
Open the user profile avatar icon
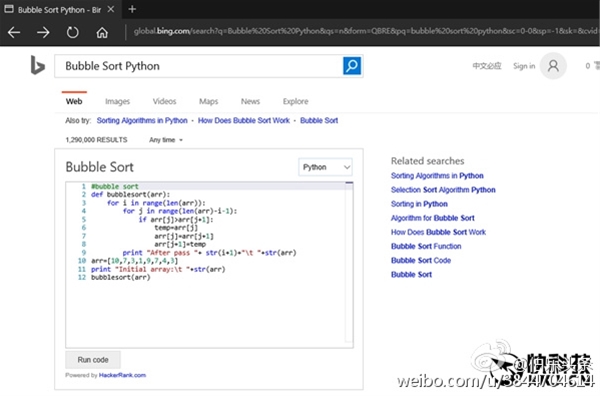coord(553,66)
